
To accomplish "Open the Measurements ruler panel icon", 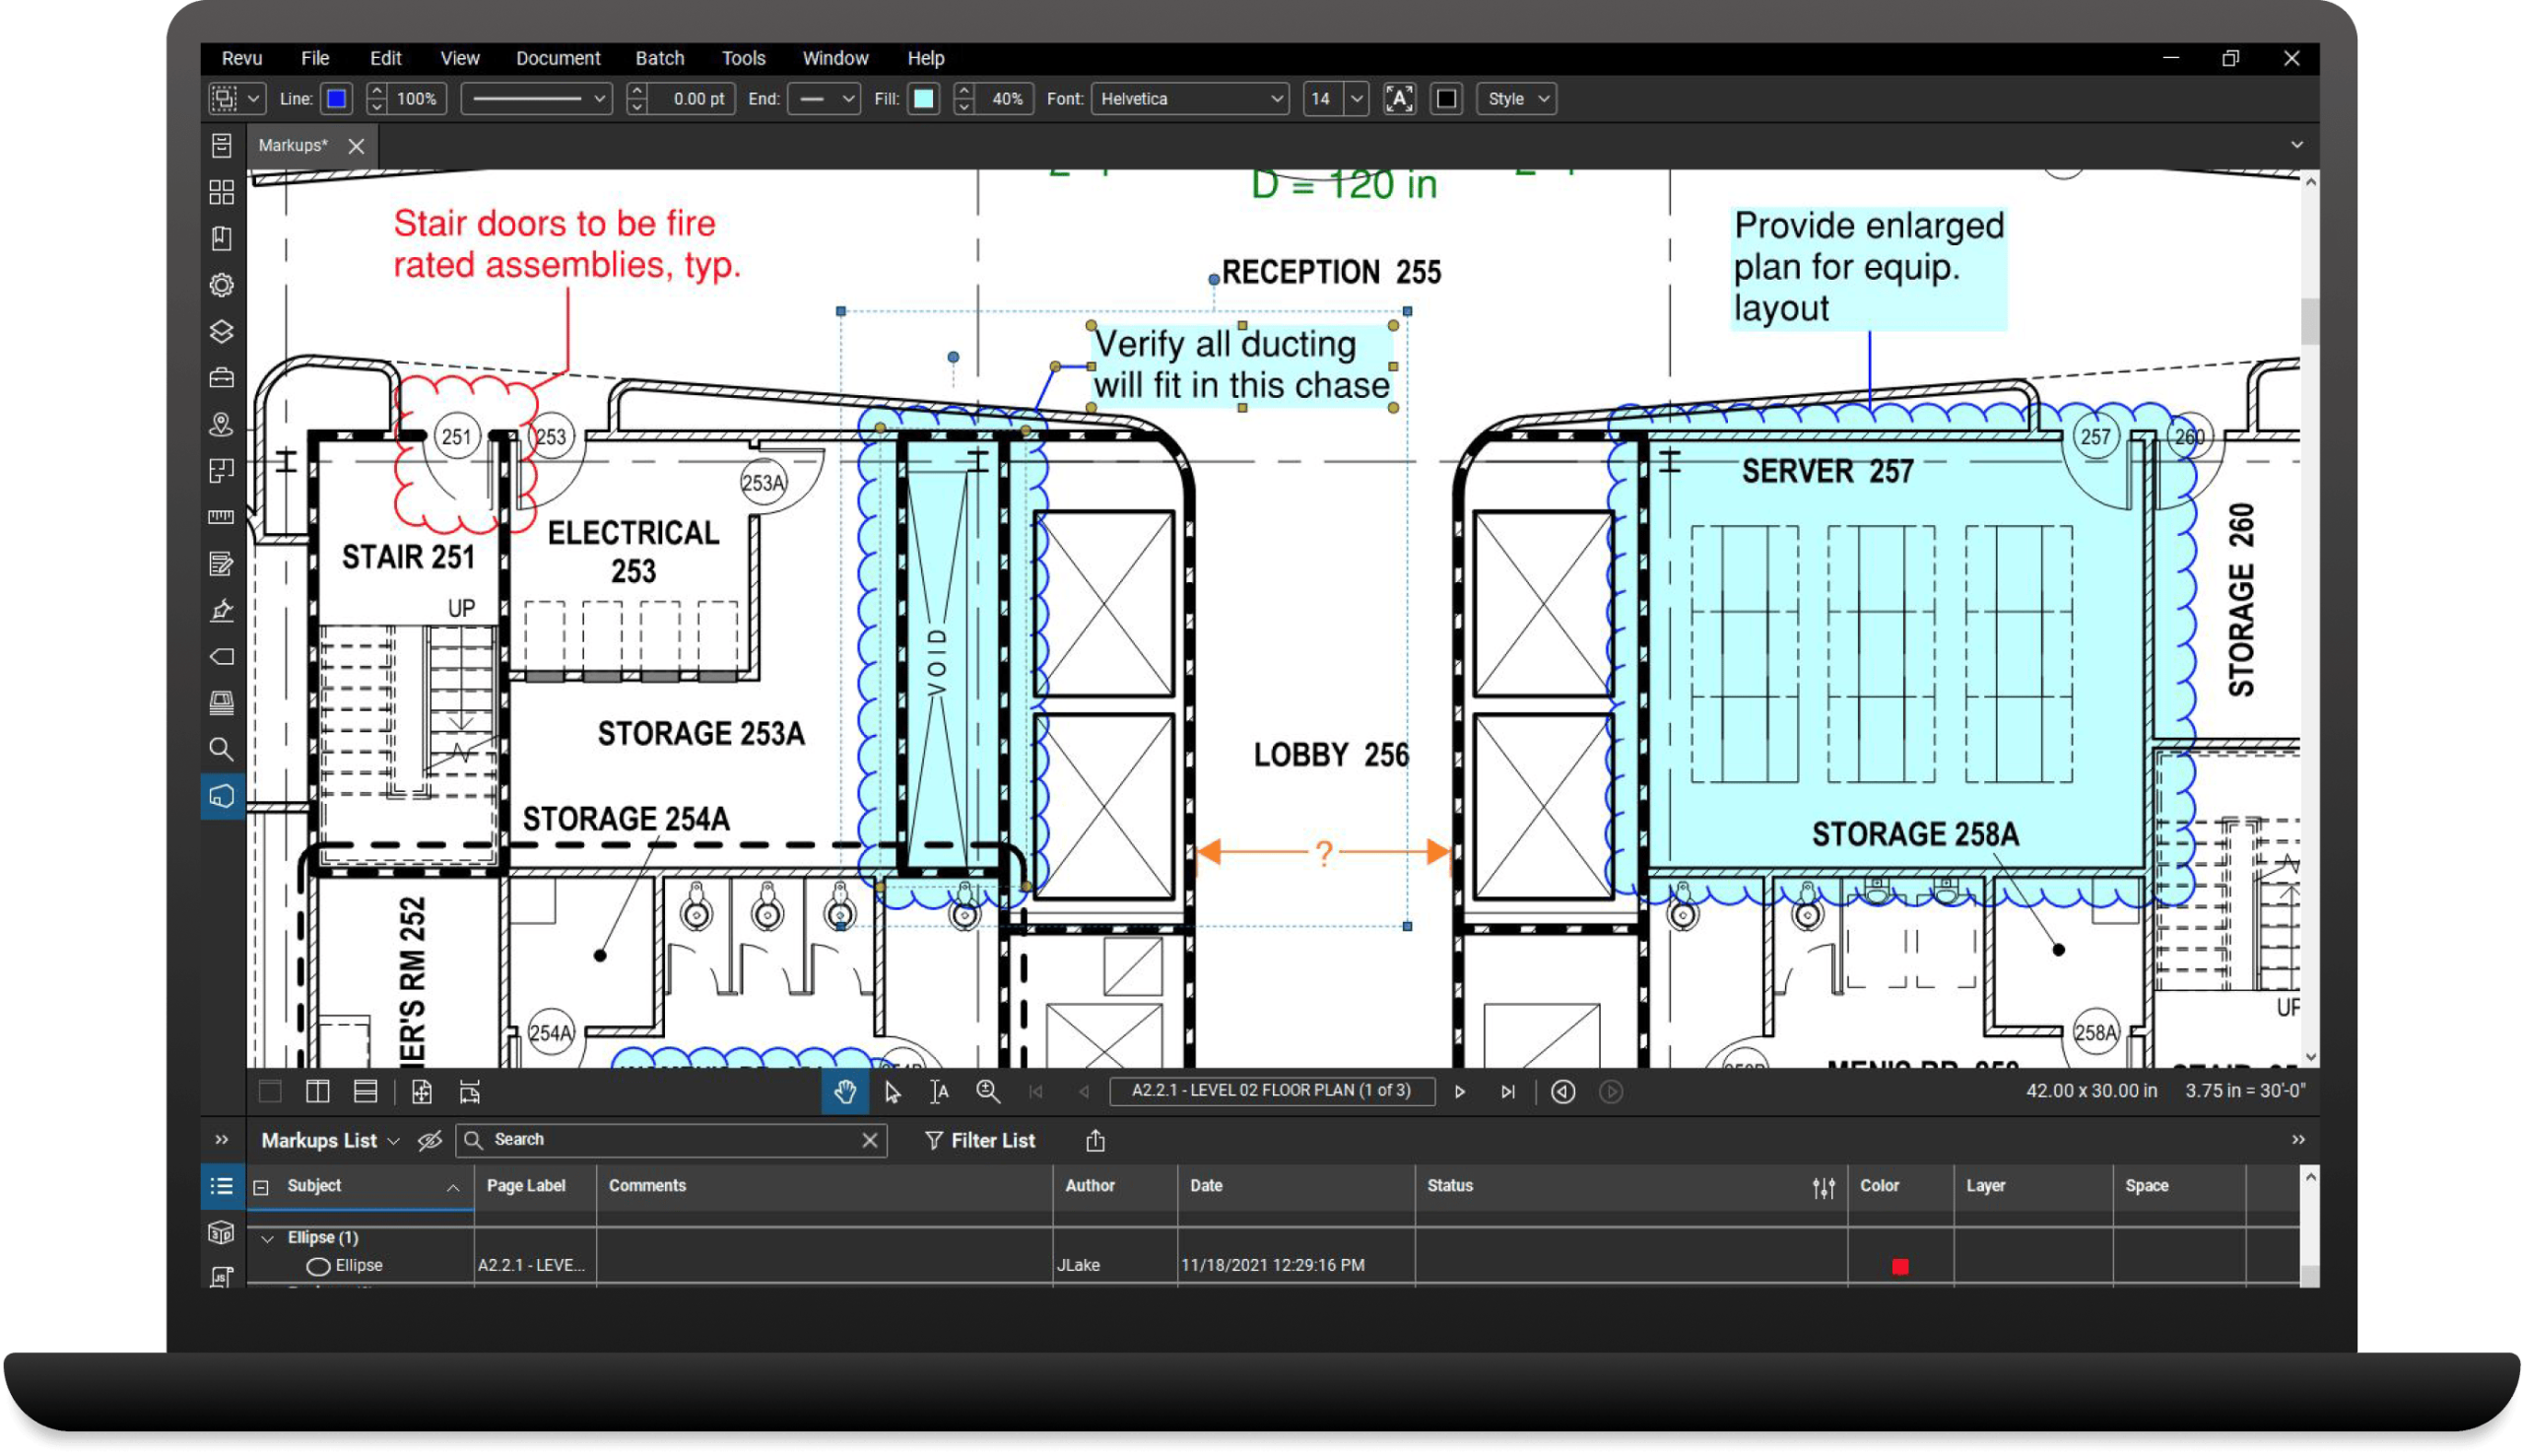I will (x=221, y=517).
